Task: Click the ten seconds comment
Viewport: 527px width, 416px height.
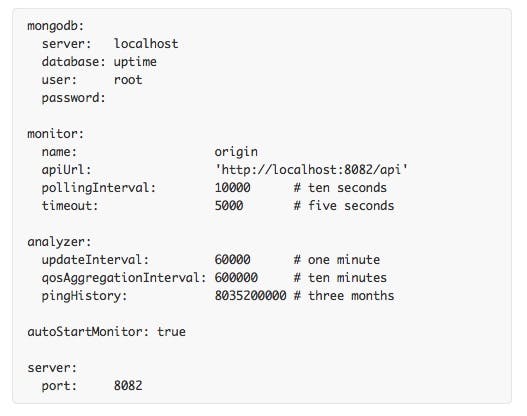Action: pos(340,188)
